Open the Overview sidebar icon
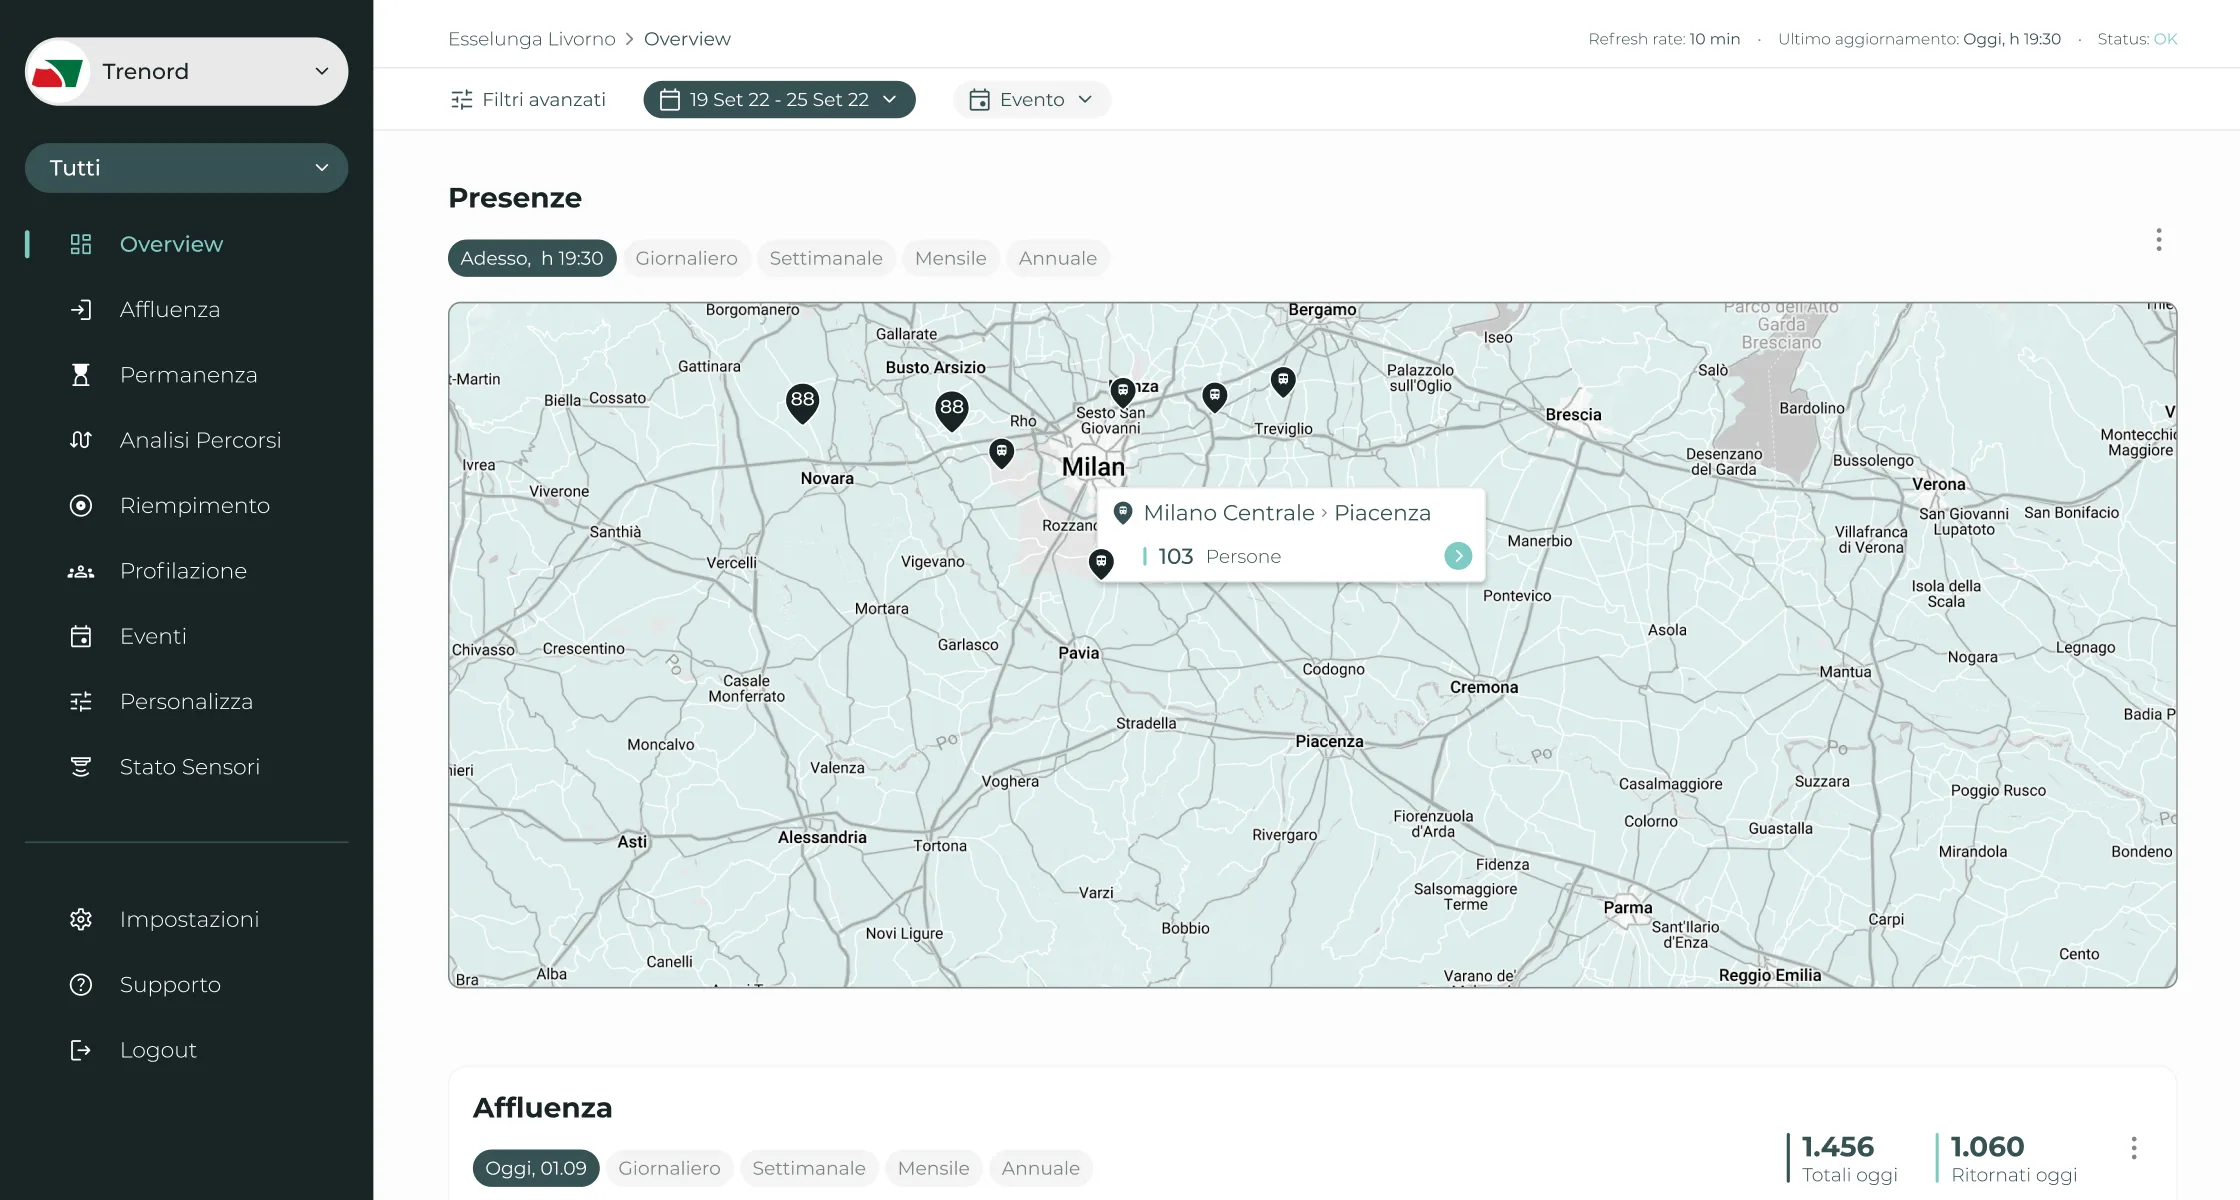The width and height of the screenshot is (2240, 1200). point(80,243)
